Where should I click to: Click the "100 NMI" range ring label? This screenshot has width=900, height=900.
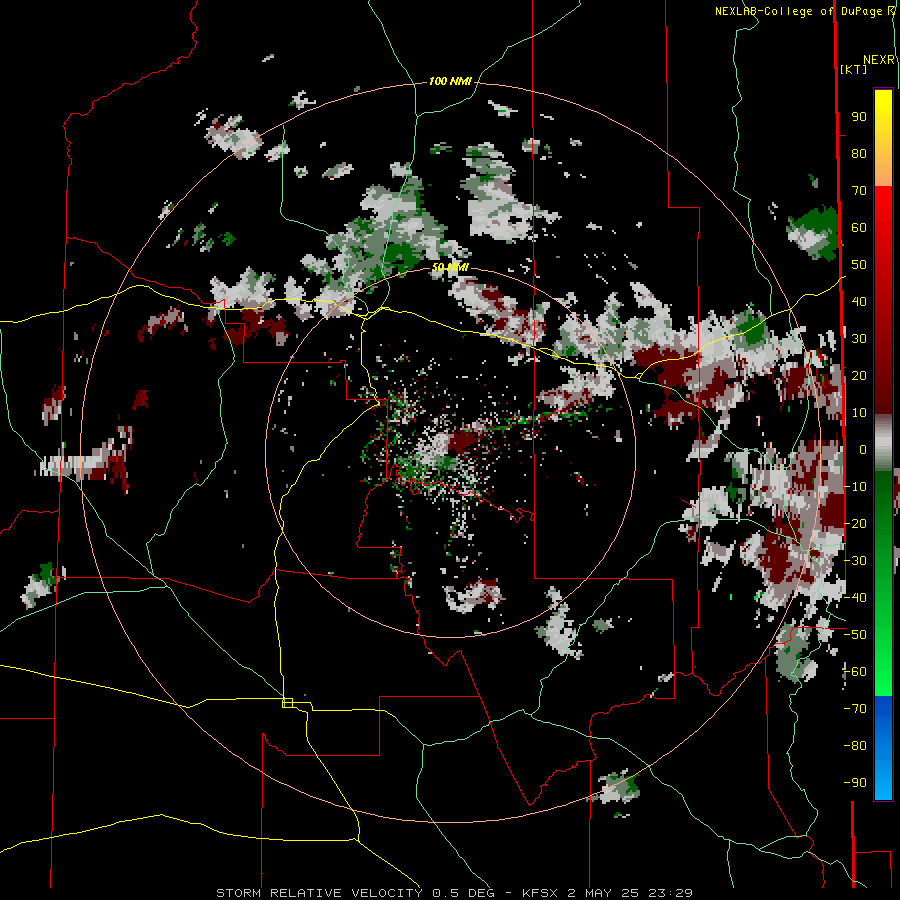[x=450, y=81]
